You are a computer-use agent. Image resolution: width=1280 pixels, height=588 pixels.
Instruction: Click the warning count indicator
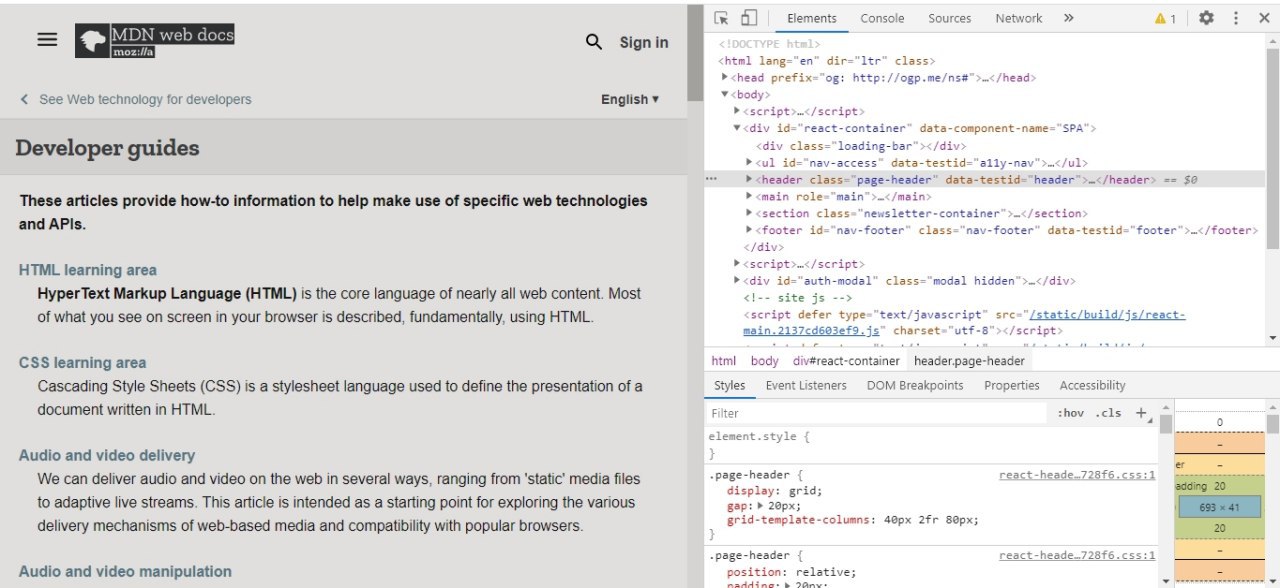(1165, 18)
